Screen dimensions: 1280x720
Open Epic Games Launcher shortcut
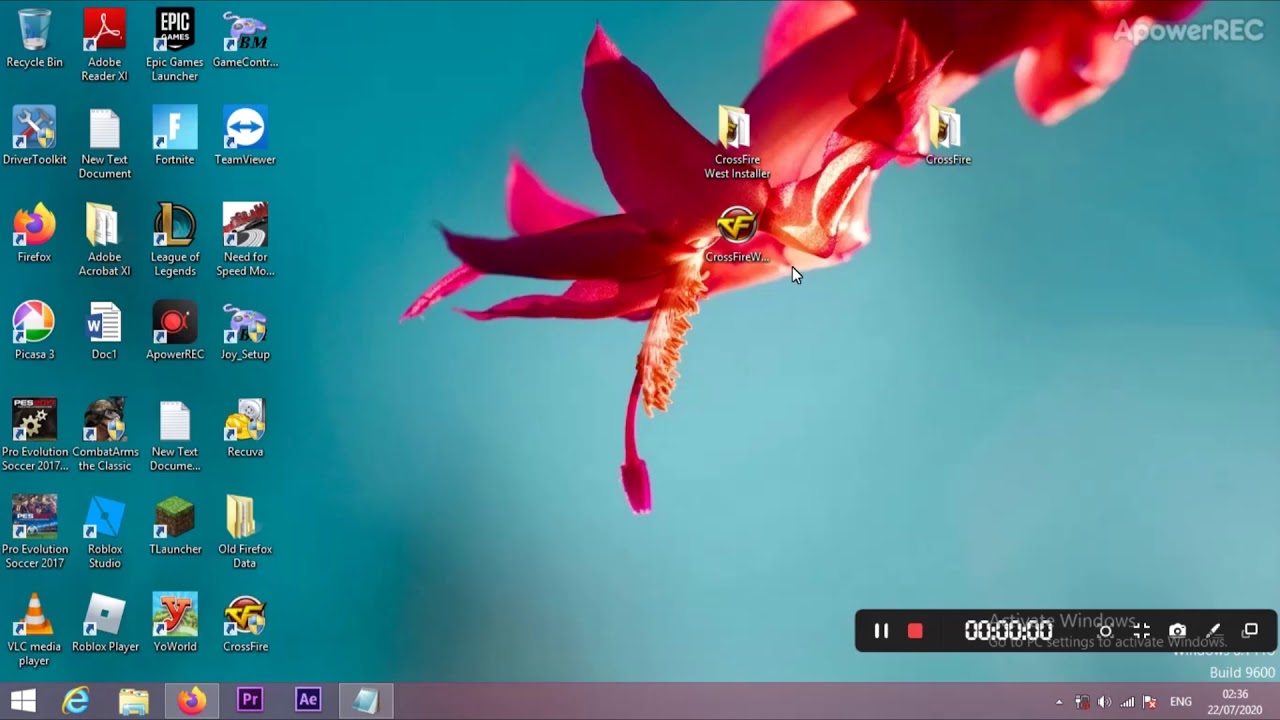pyautogui.click(x=175, y=45)
